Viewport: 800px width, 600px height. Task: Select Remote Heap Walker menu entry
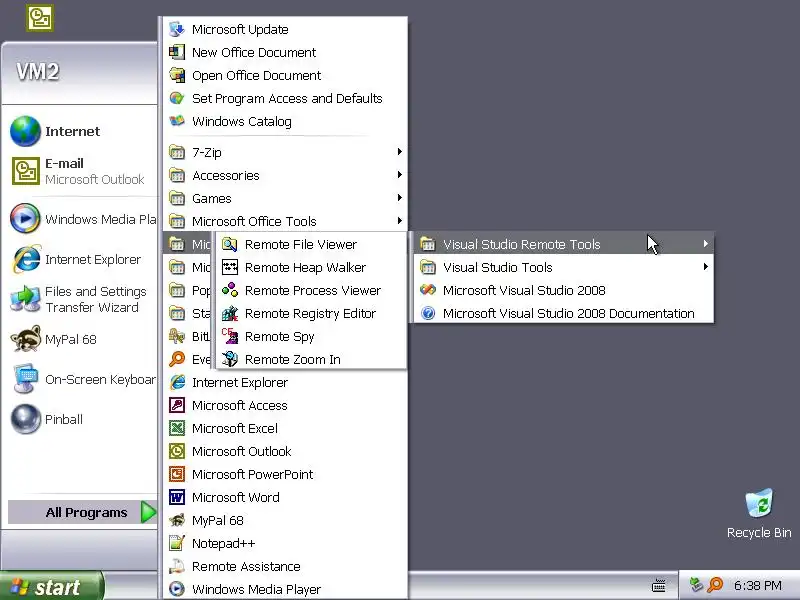click(x=311, y=267)
